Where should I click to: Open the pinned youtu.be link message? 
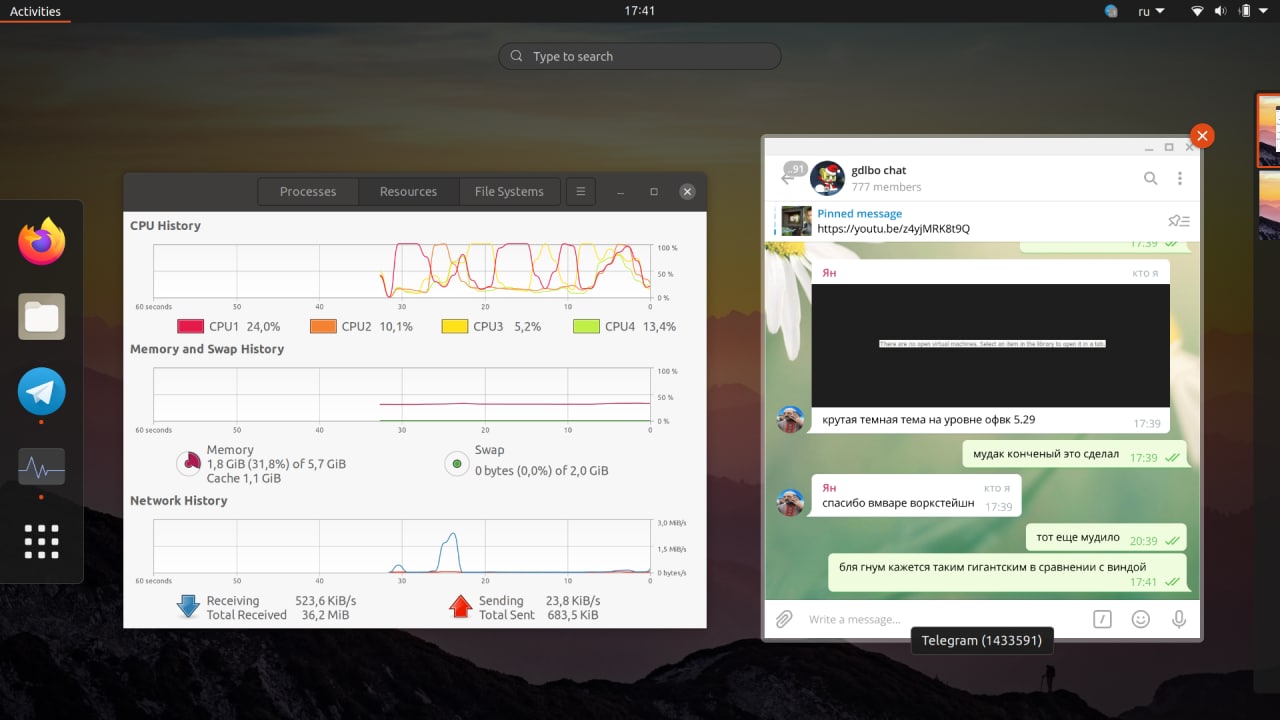point(893,228)
